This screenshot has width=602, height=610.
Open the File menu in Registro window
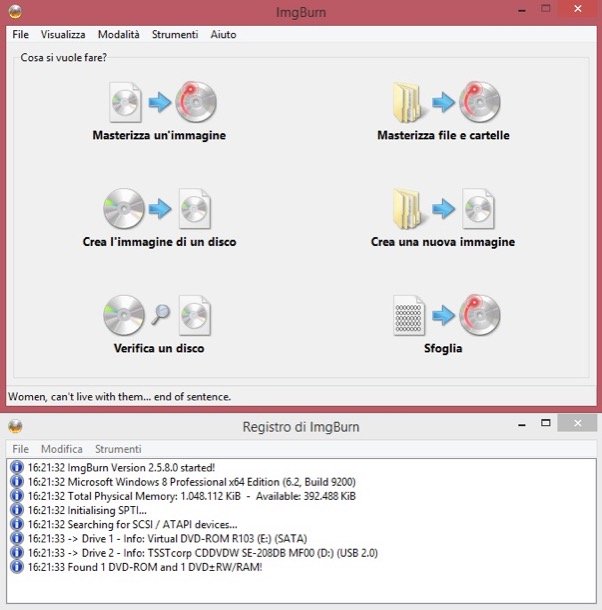pyautogui.click(x=20, y=449)
